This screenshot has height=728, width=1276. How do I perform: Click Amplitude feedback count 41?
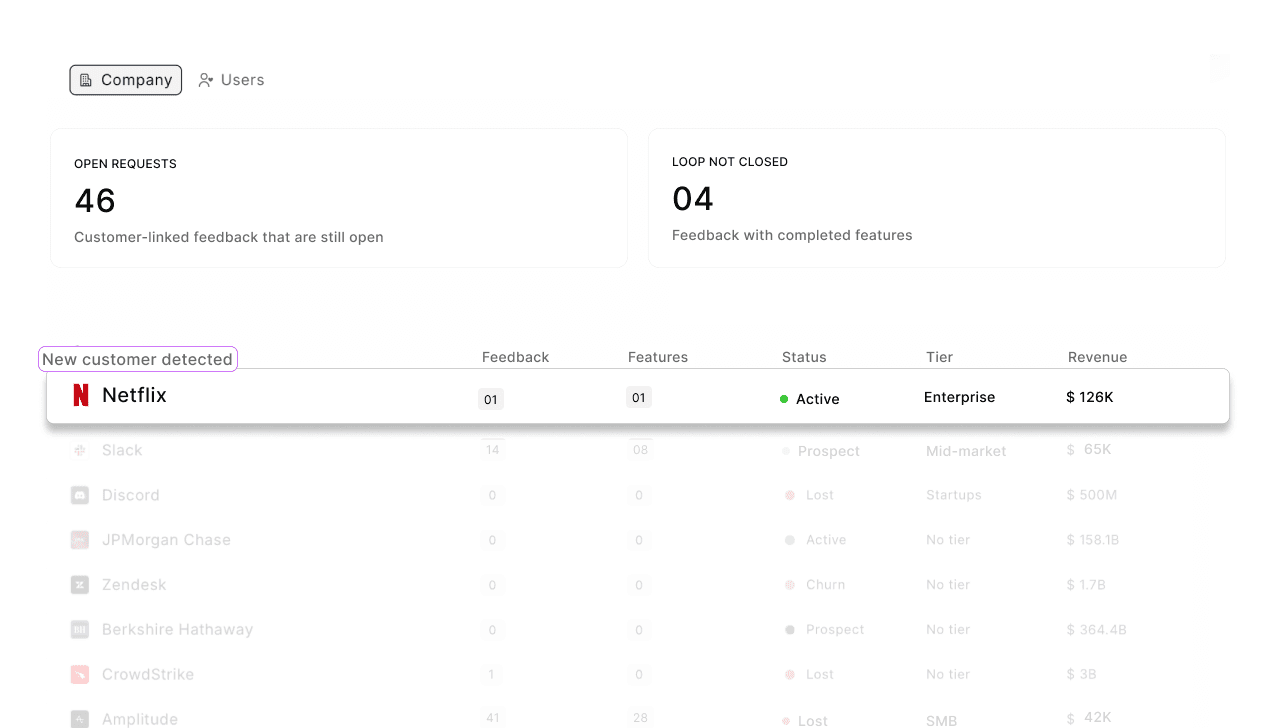[x=492, y=718]
